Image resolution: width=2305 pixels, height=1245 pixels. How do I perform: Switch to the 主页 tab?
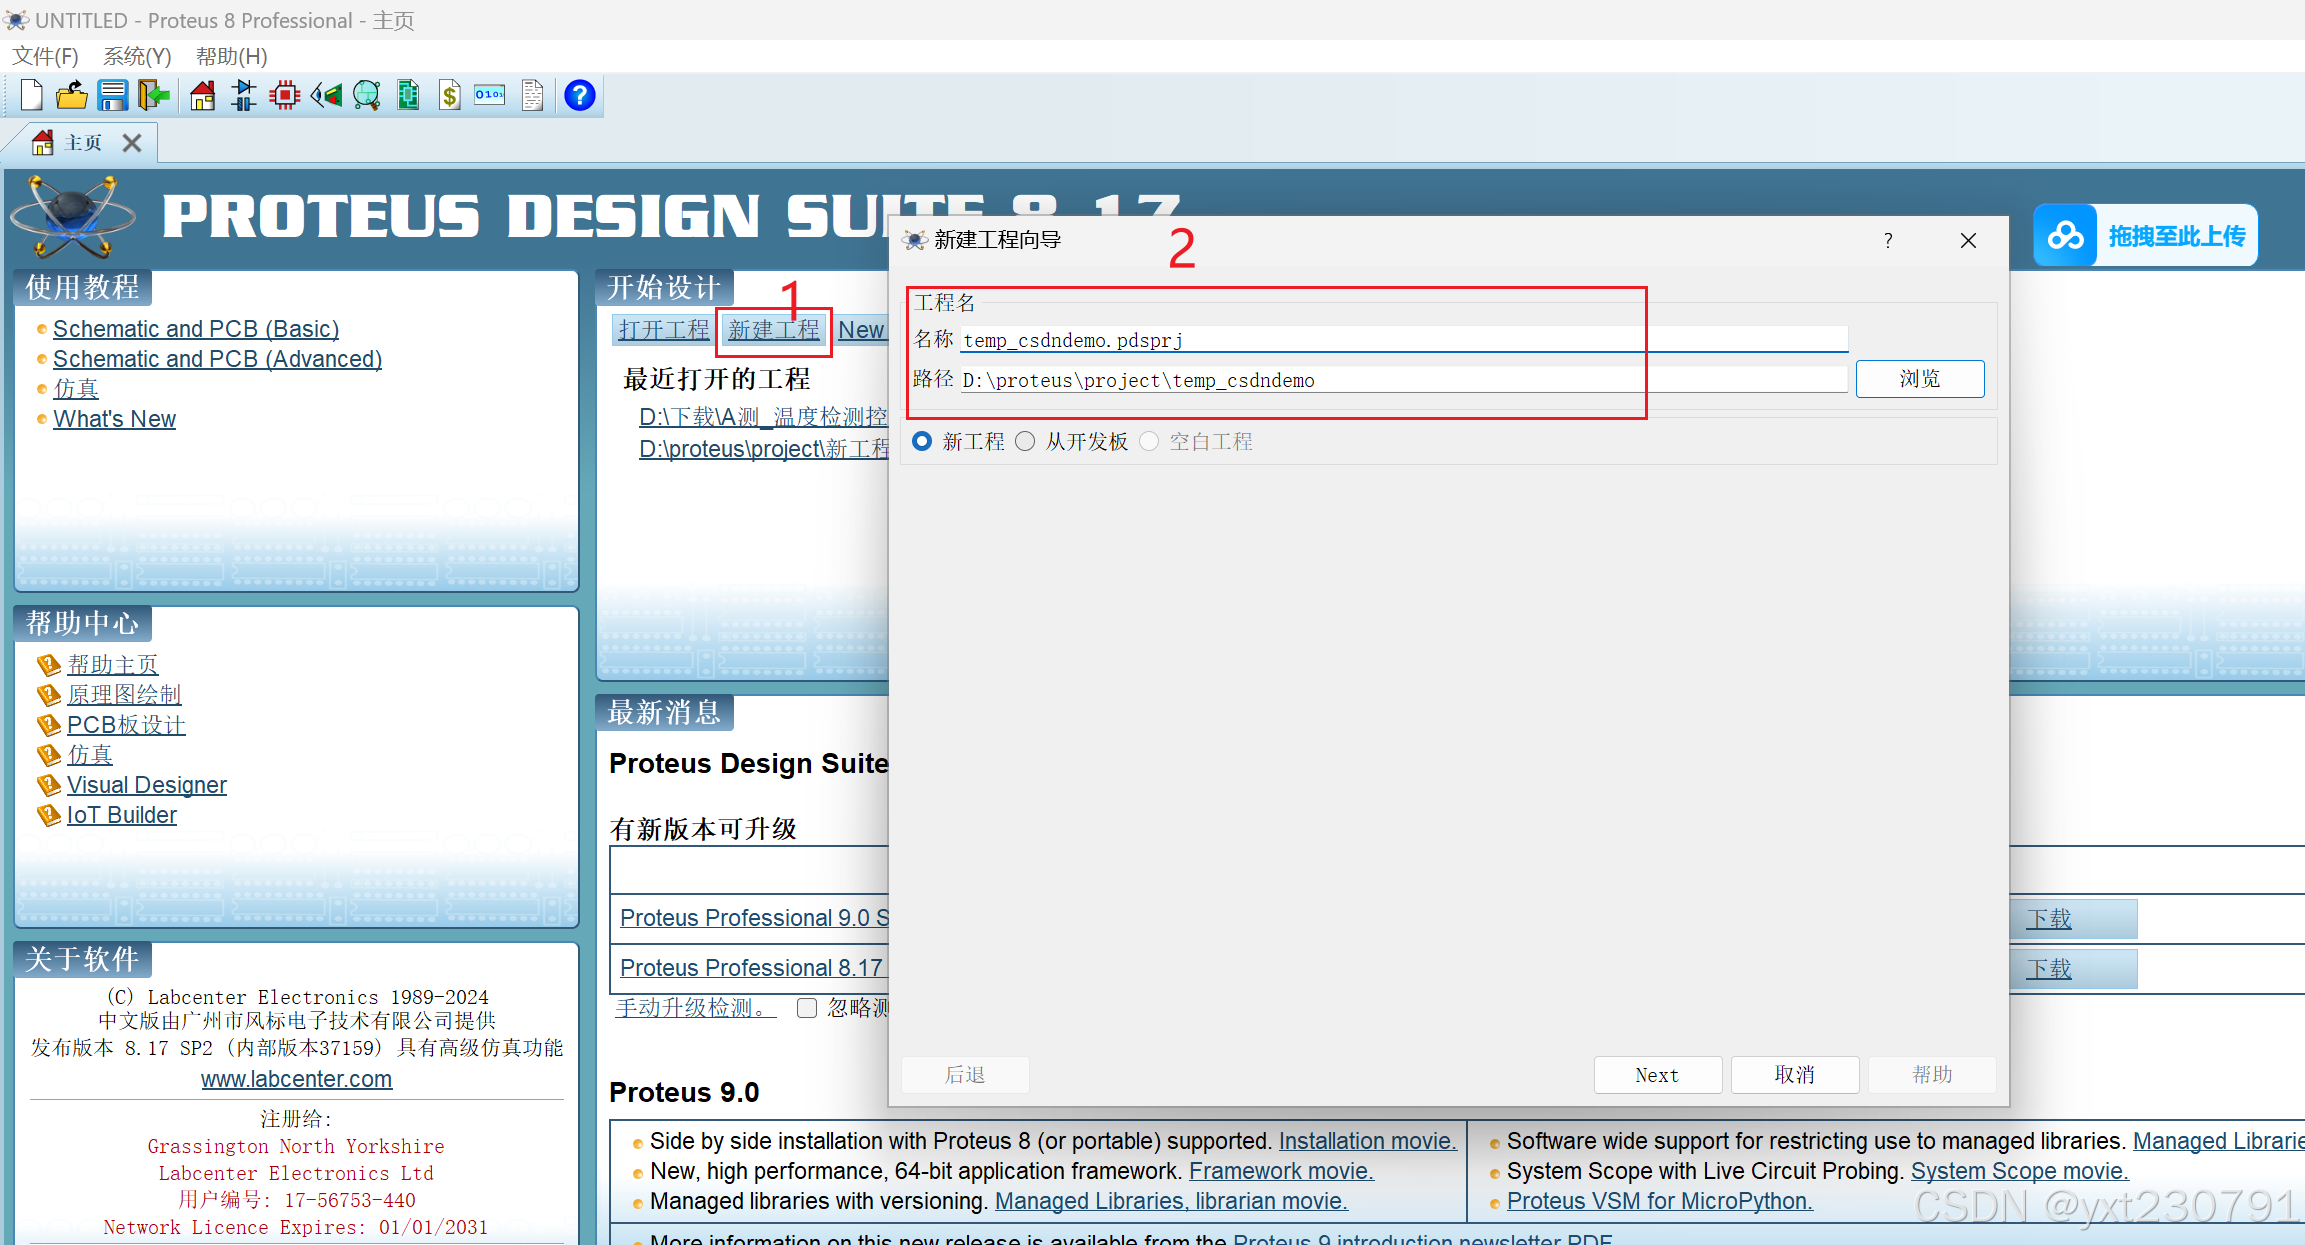(x=82, y=143)
